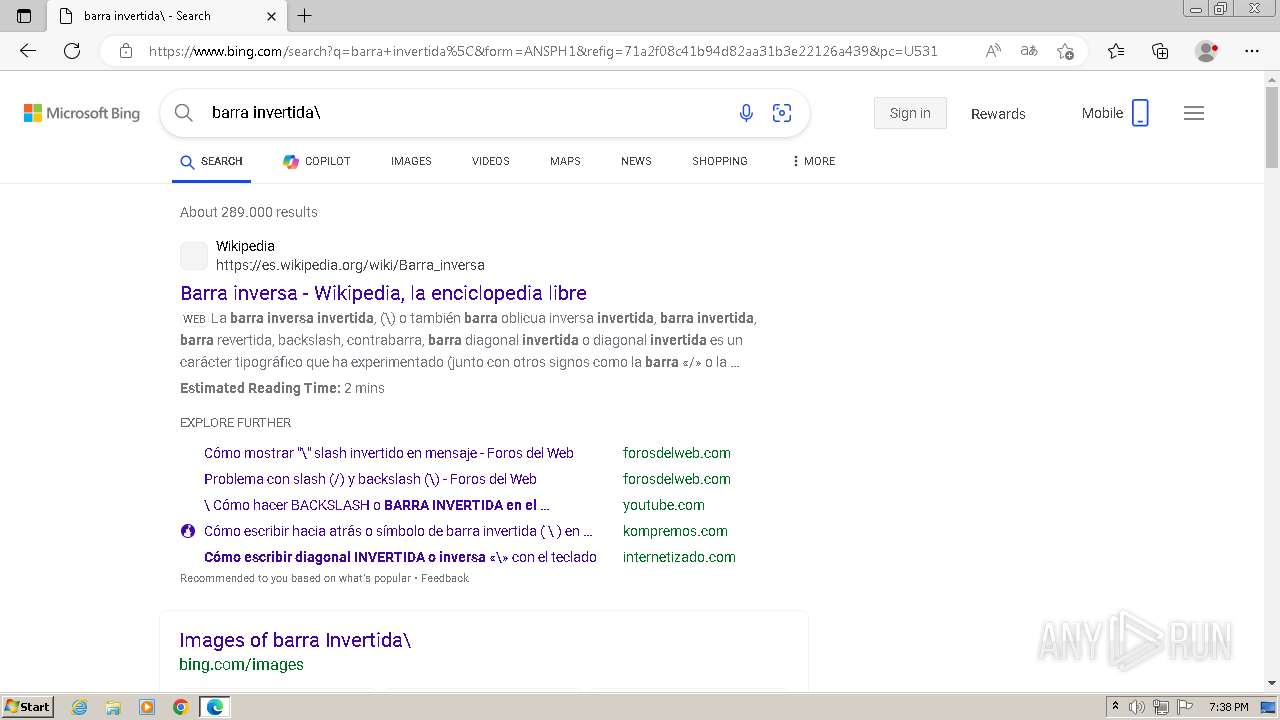
Task: Switch to the MAPS tab
Action: click(x=565, y=161)
